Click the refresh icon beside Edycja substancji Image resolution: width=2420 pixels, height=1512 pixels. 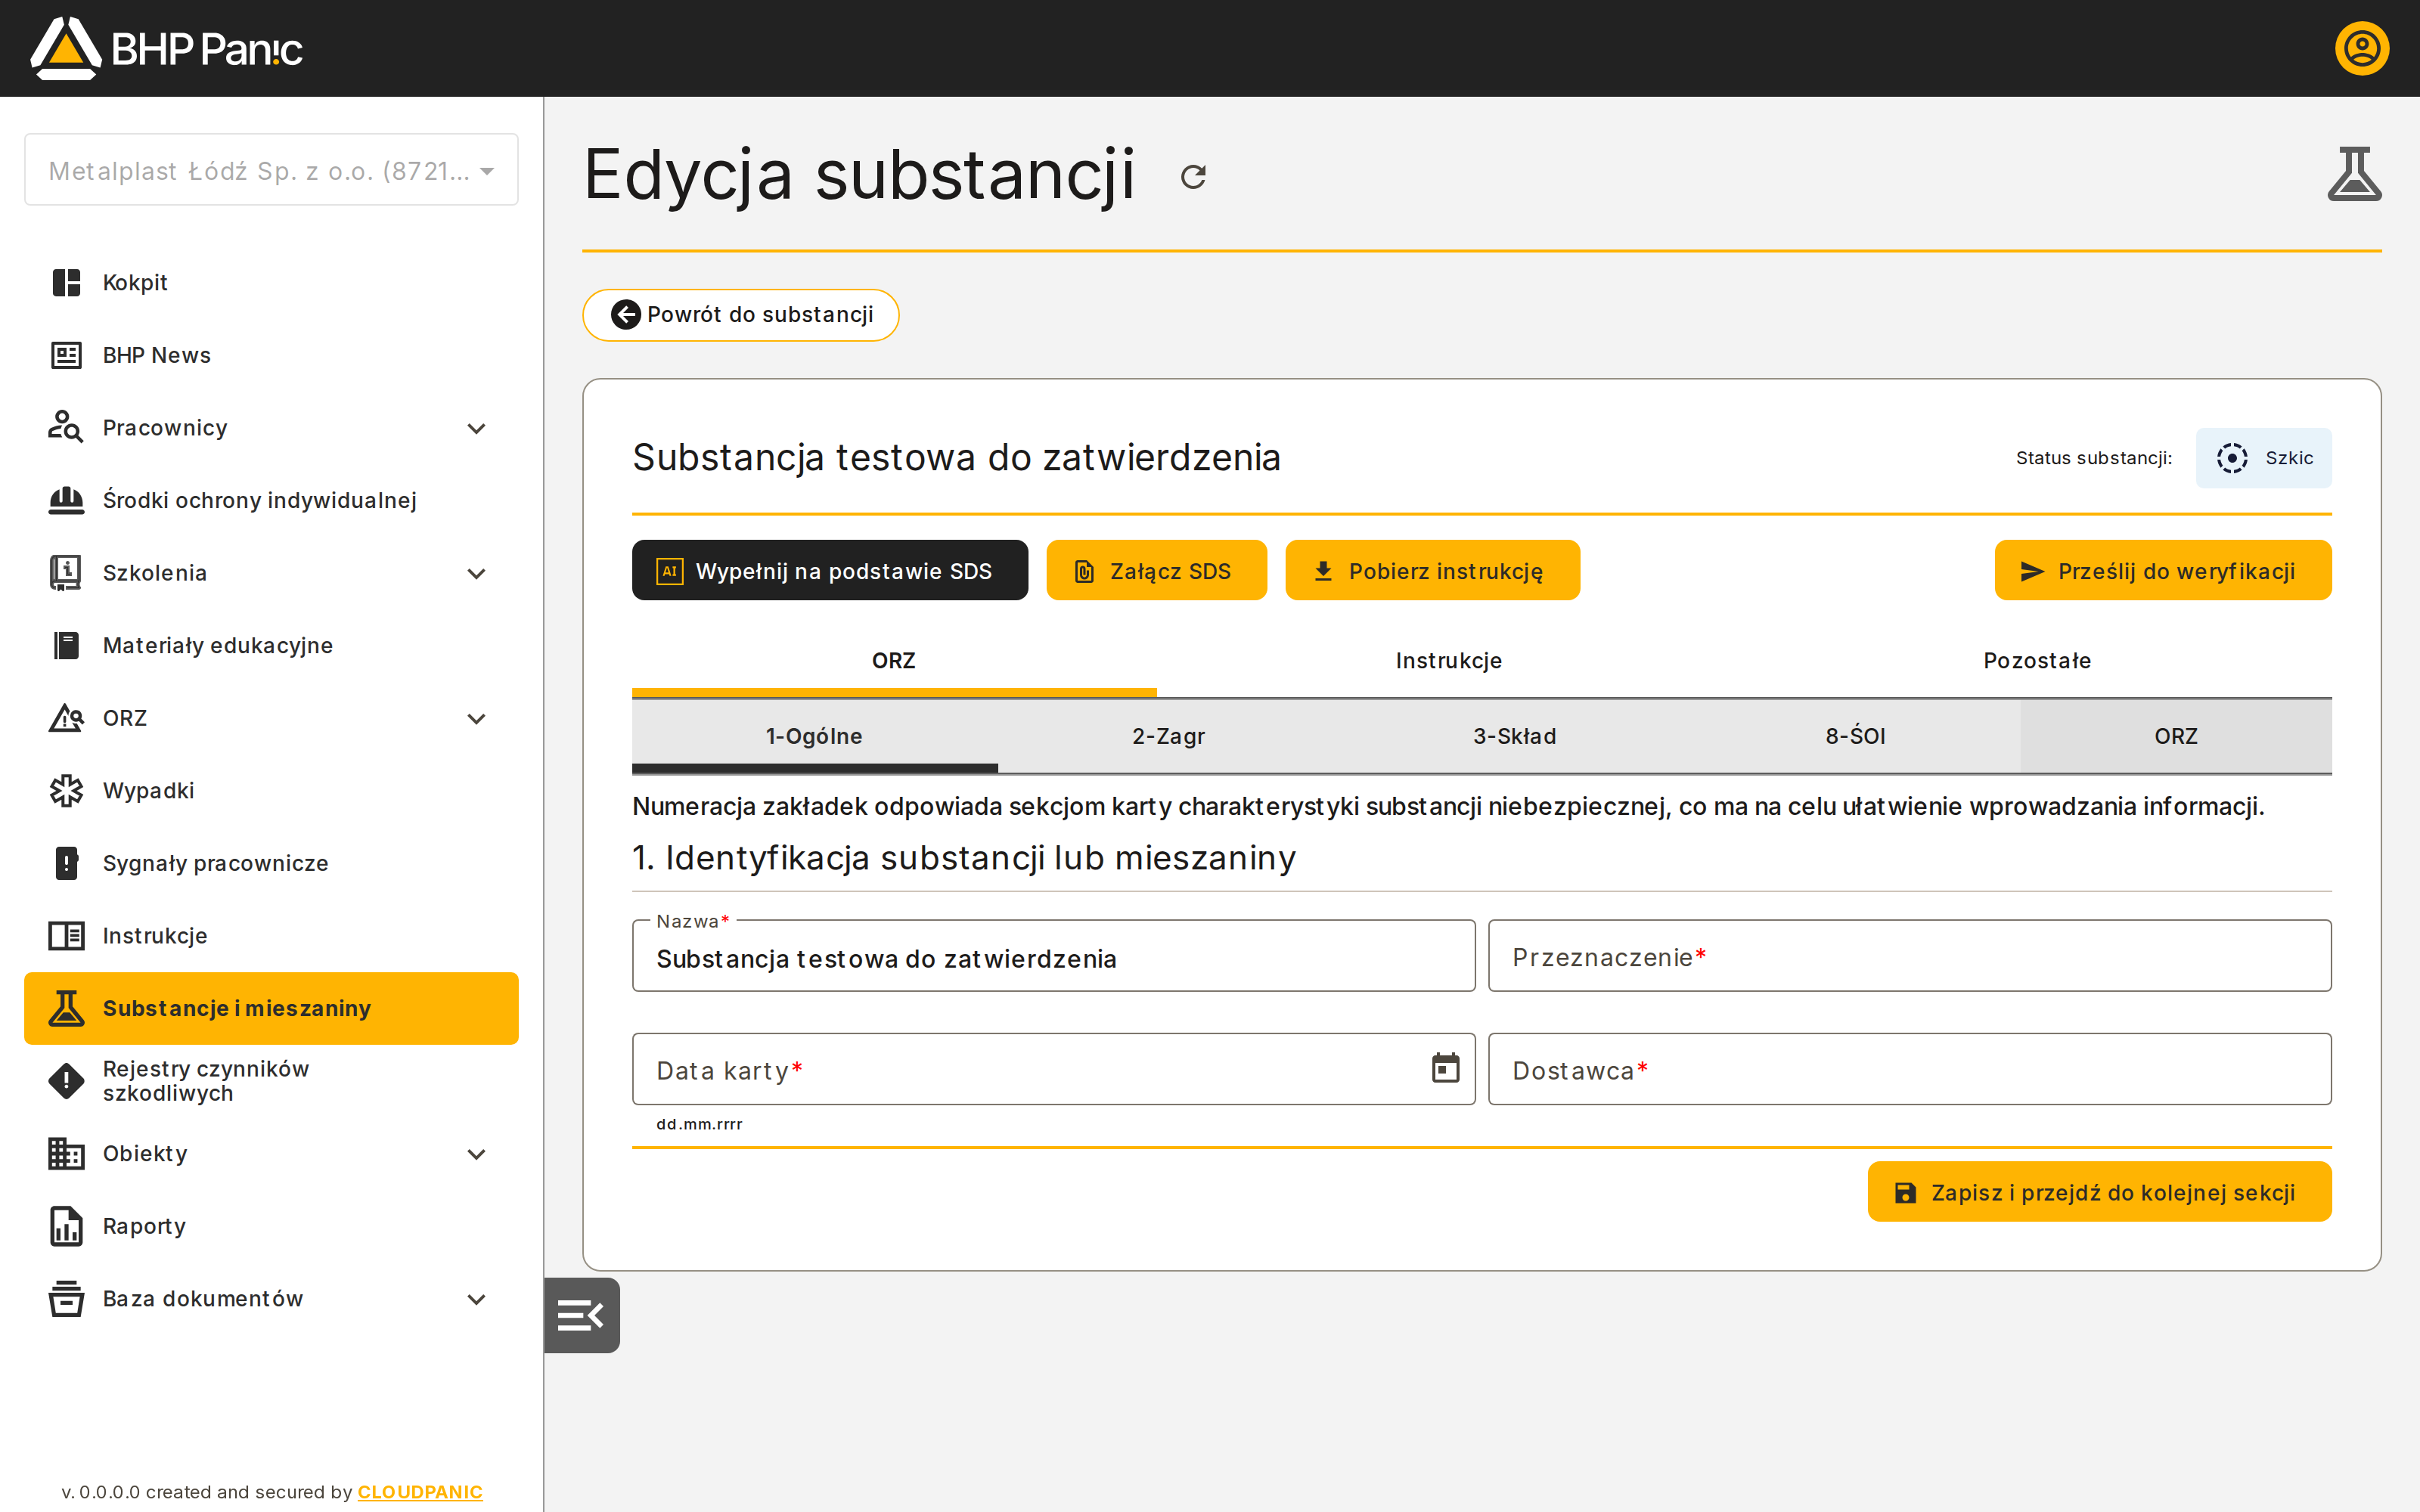(x=1193, y=177)
